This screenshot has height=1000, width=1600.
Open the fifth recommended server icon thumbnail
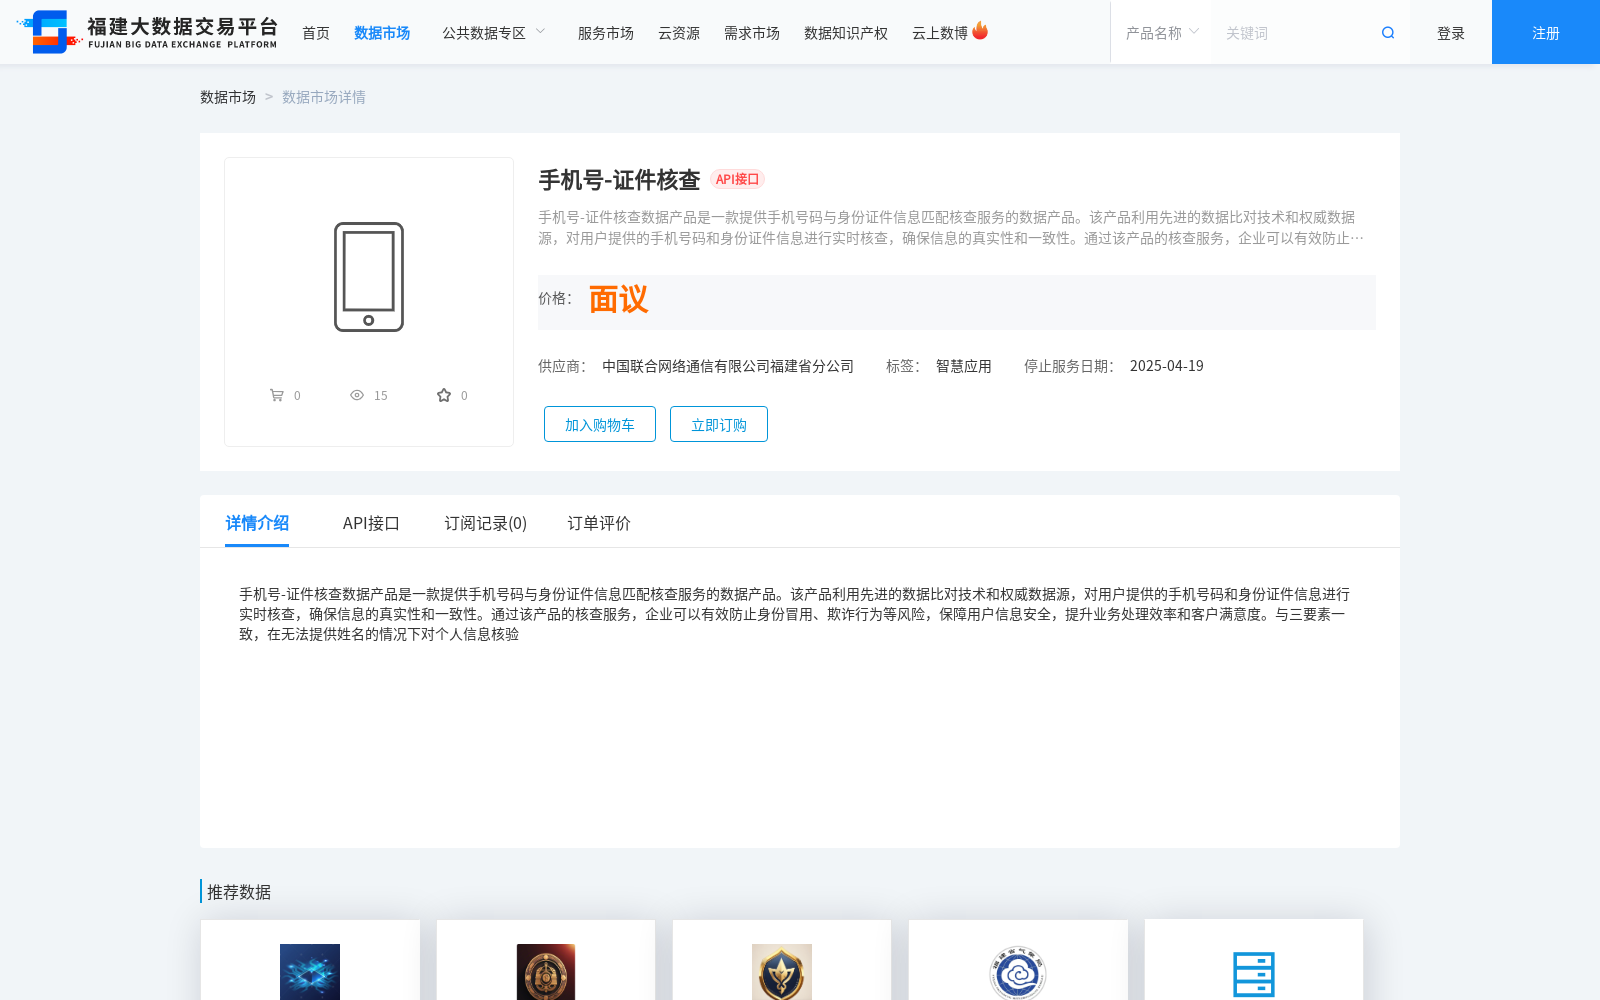[1254, 974]
